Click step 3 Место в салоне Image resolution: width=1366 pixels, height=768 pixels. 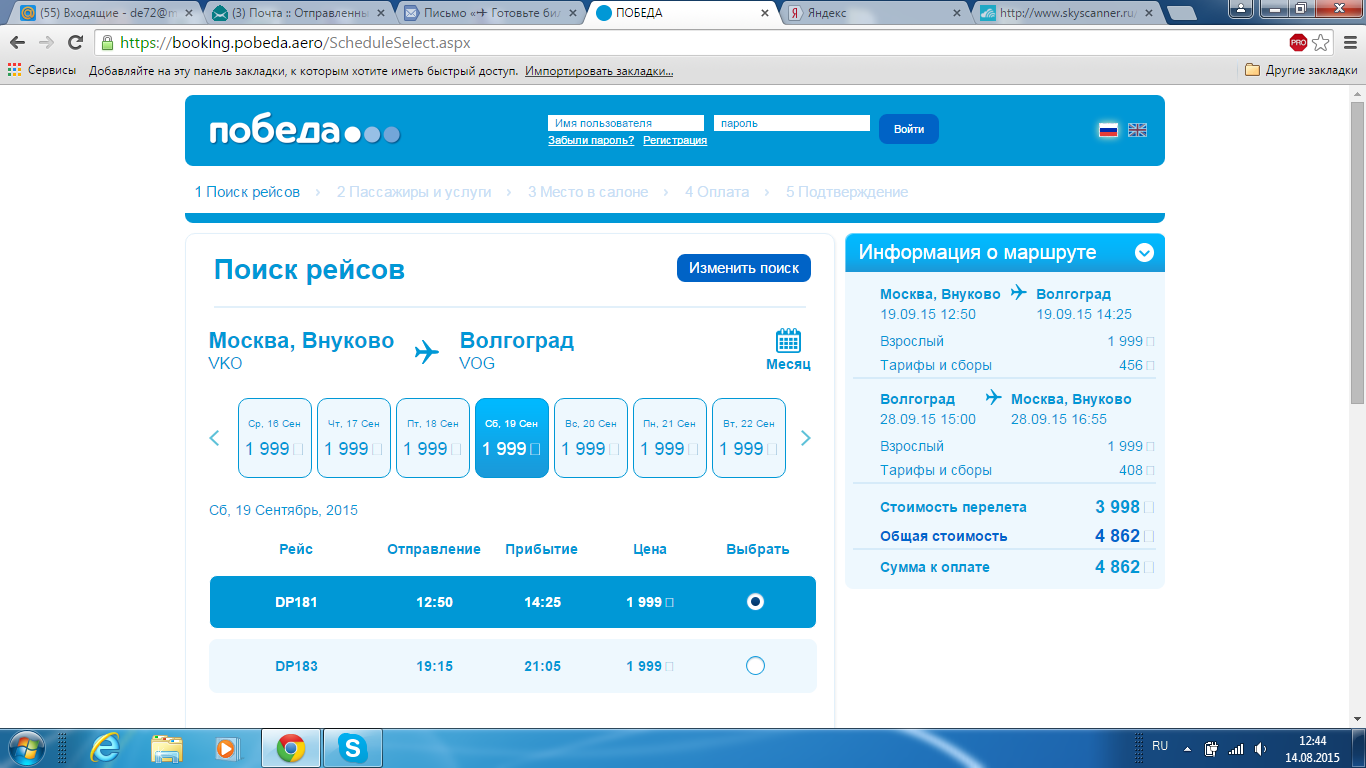[588, 192]
